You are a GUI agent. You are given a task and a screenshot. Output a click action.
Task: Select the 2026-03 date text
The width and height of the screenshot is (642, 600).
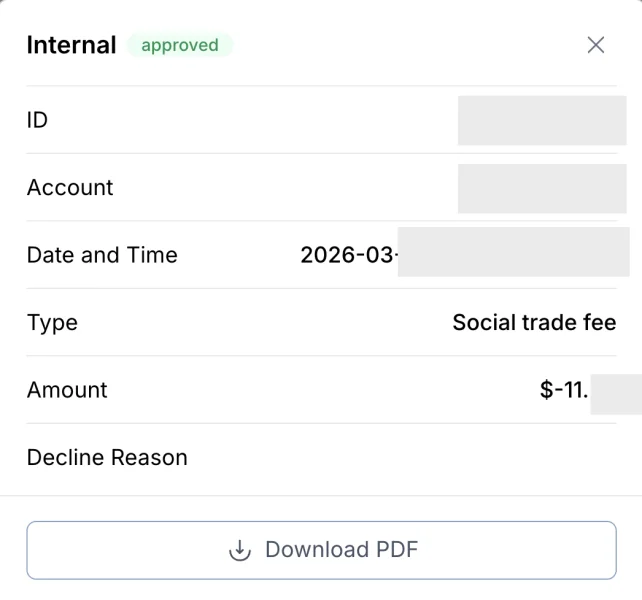[347, 255]
